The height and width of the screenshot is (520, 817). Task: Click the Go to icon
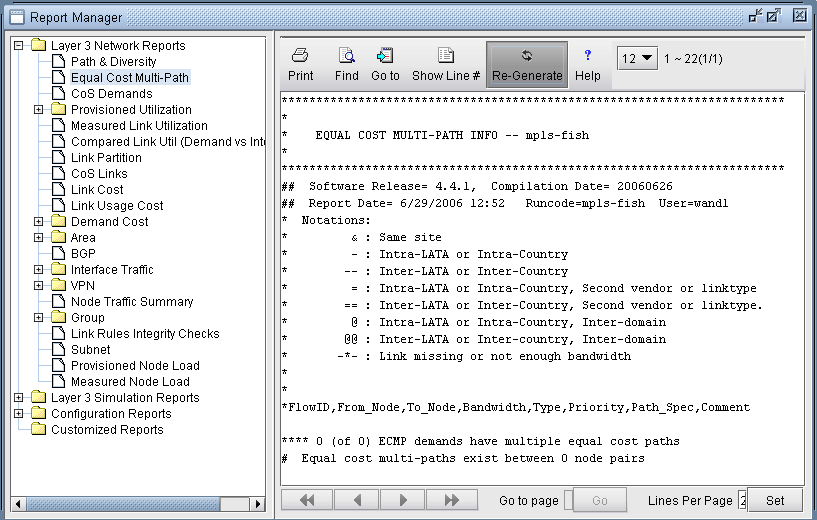(x=385, y=65)
